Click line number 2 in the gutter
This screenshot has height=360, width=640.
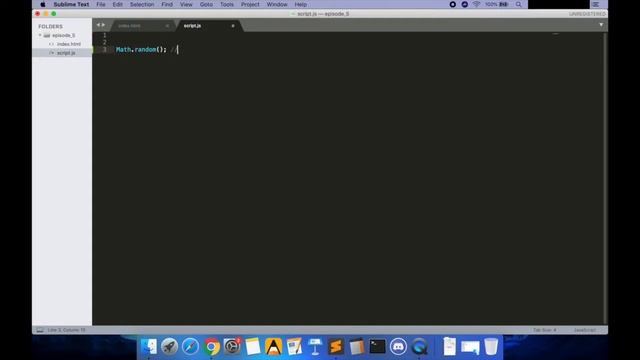pyautogui.click(x=105, y=42)
